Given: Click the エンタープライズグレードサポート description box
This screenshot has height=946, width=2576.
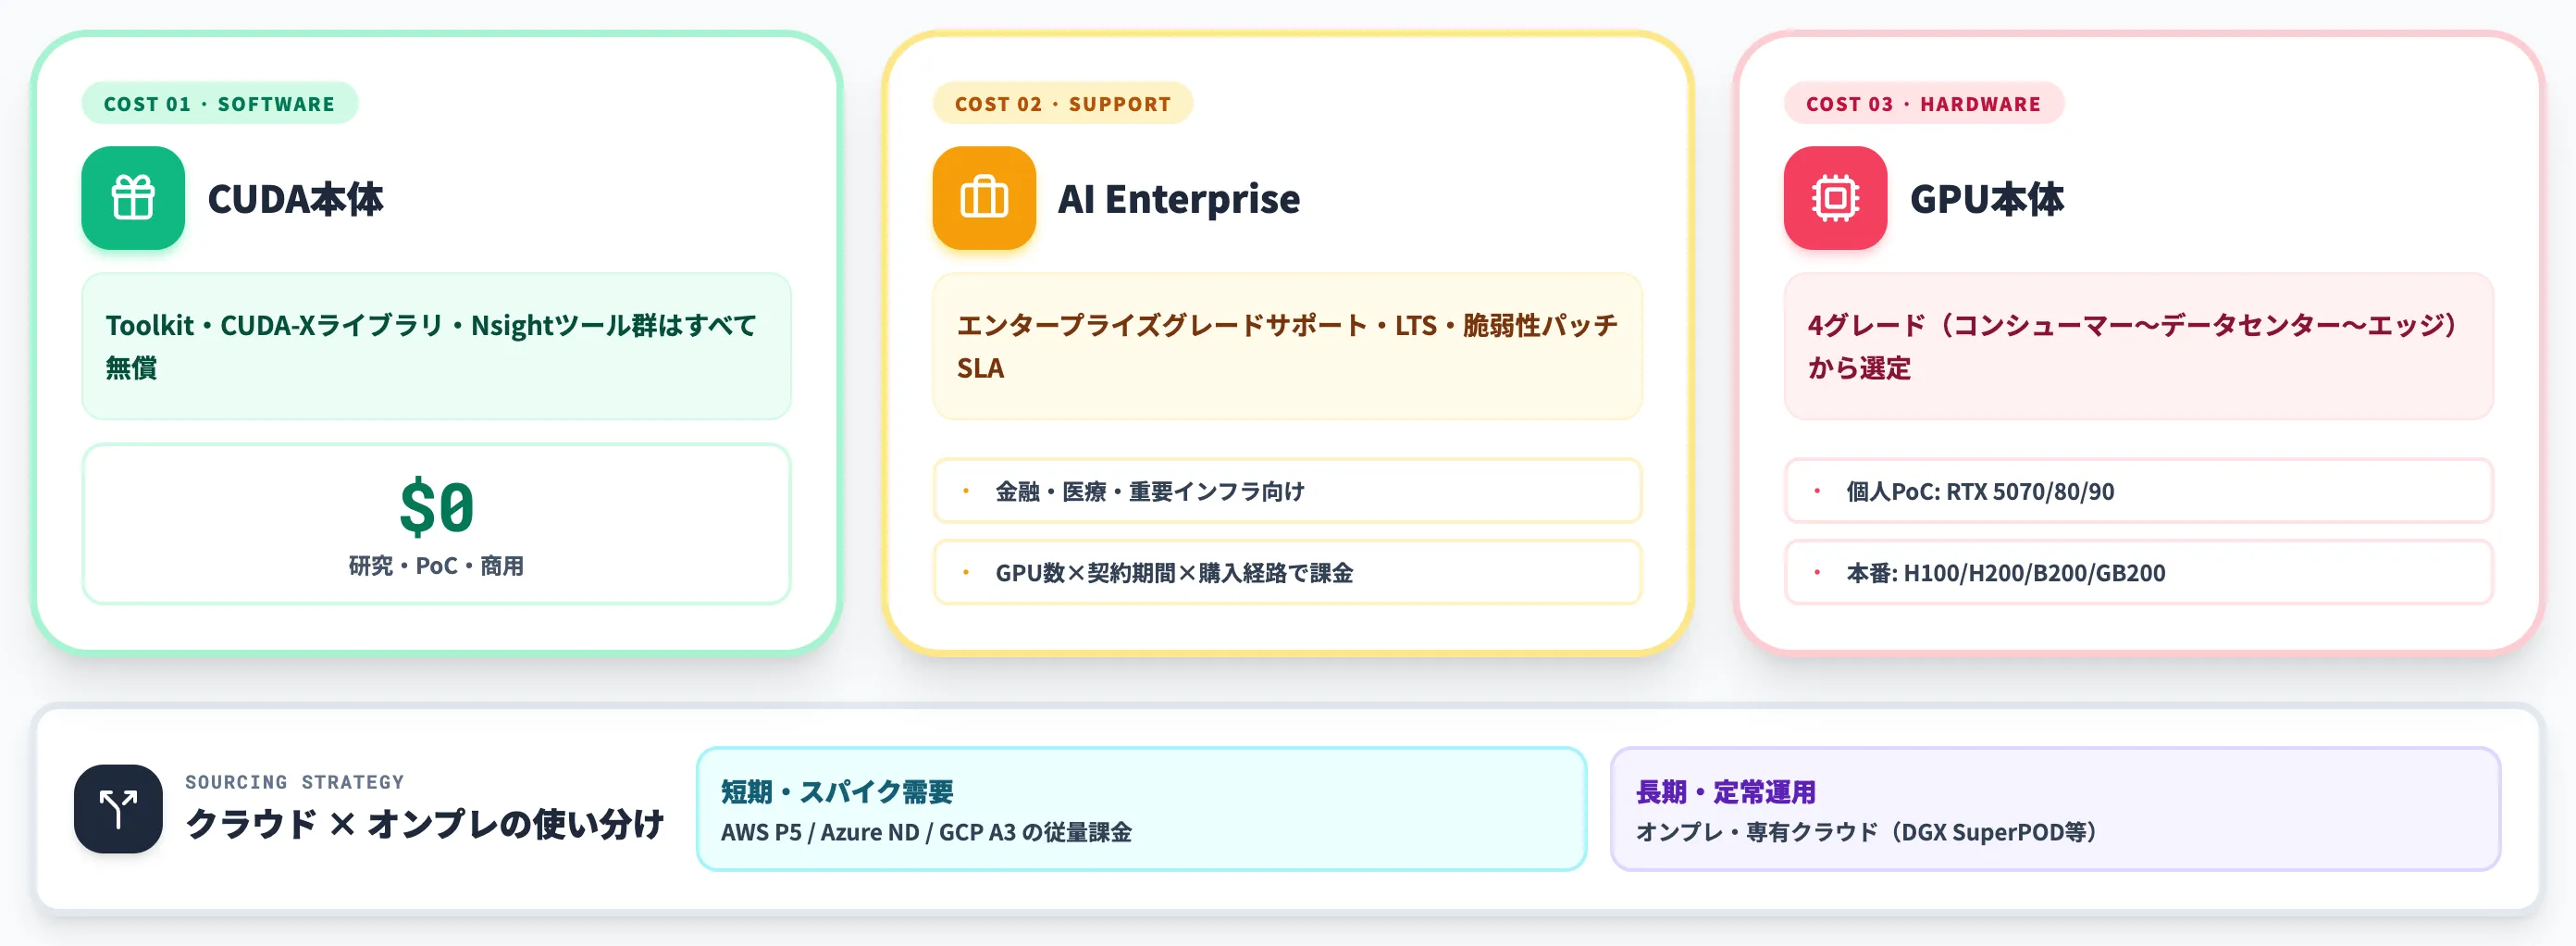Looking at the screenshot, I should pyautogui.click(x=1287, y=346).
